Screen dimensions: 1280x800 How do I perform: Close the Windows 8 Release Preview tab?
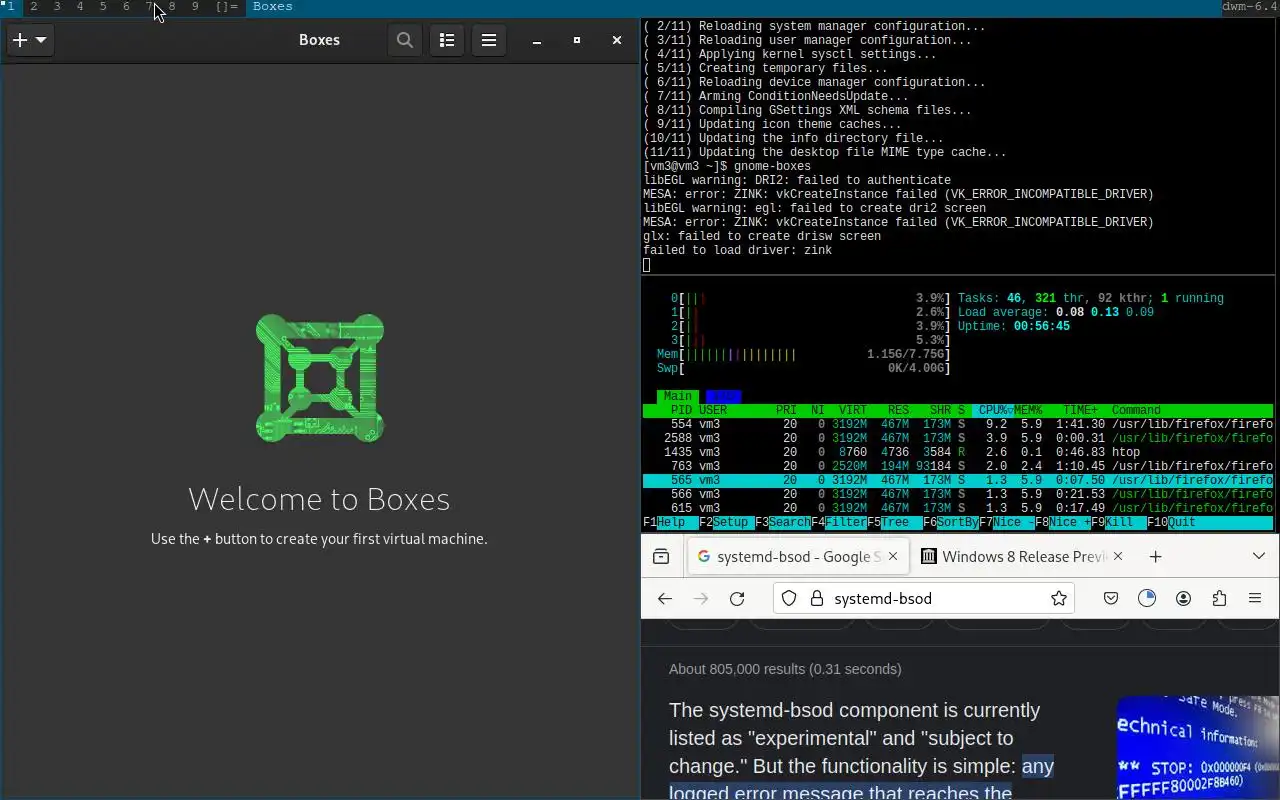1118,556
